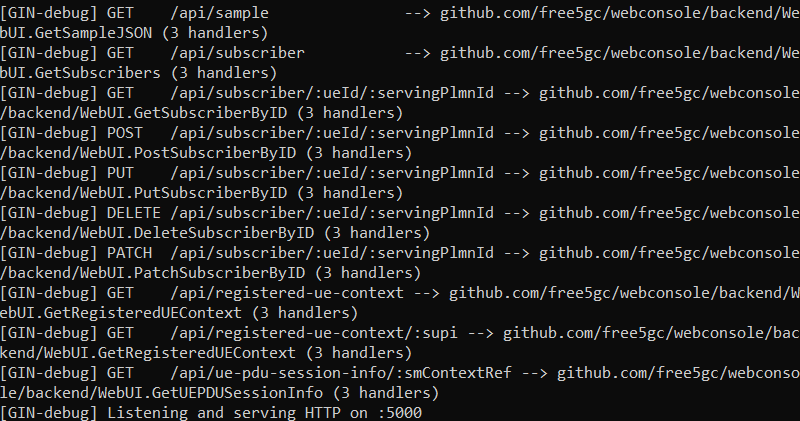This screenshot has width=800, height=421.
Task: Click the word DELETE in the log
Action: (134, 213)
